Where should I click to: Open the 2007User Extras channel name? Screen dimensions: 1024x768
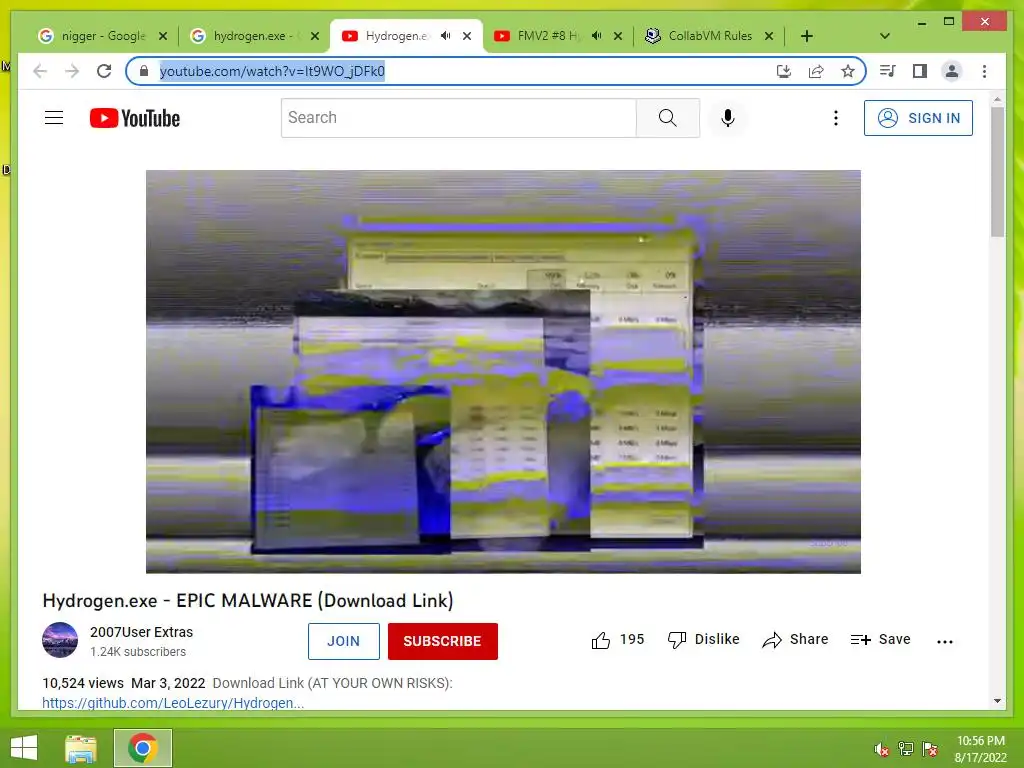click(142, 632)
